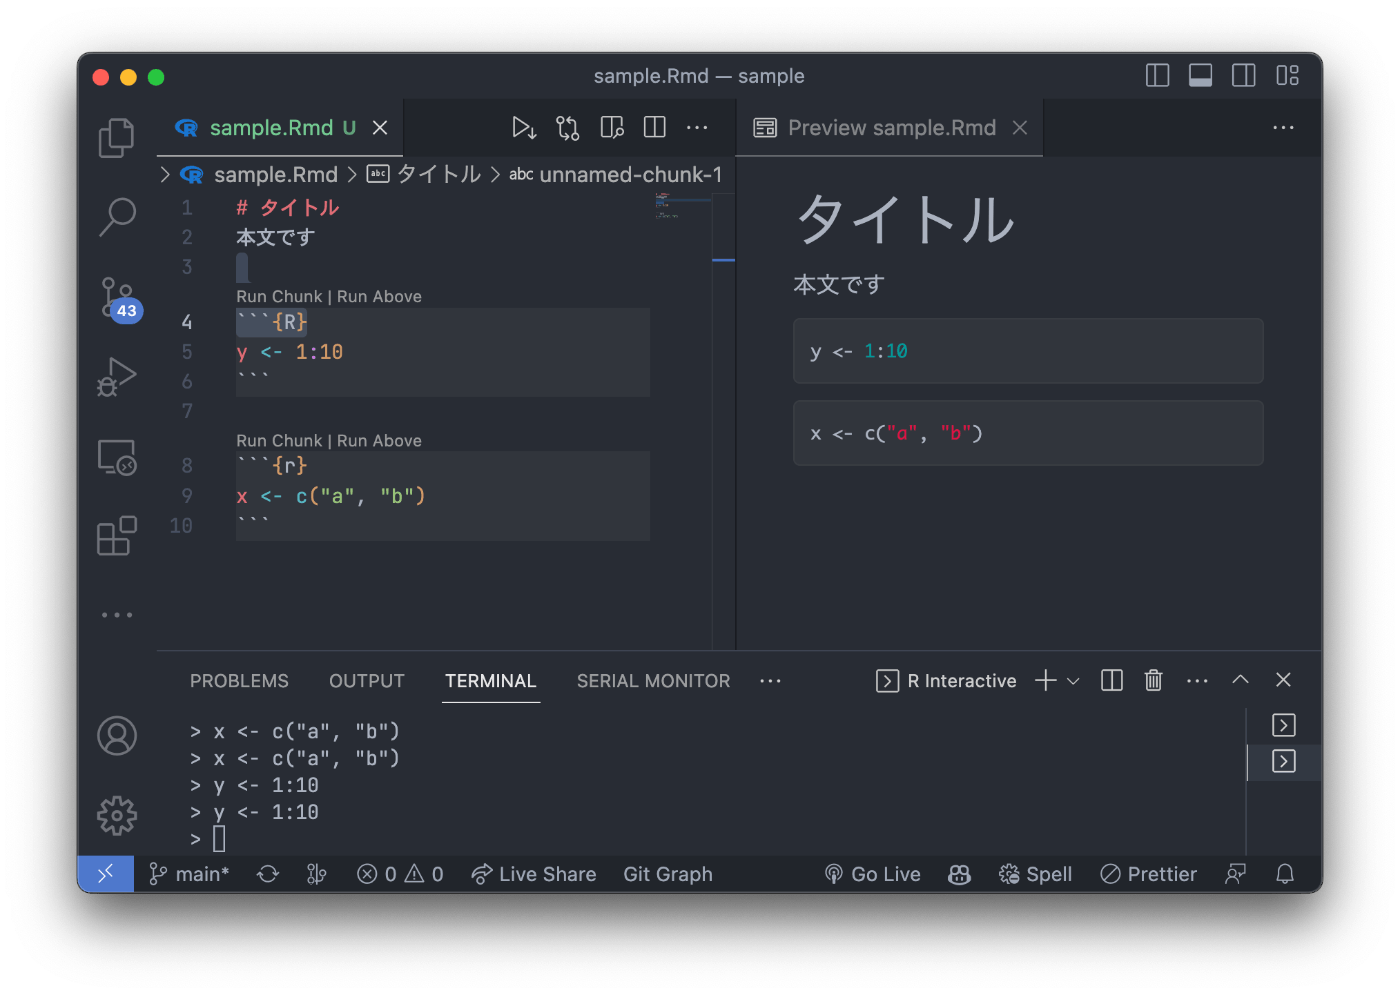Viewport: 1400px width, 995px height.
Task: Create a new terminal with plus icon
Action: (1045, 681)
